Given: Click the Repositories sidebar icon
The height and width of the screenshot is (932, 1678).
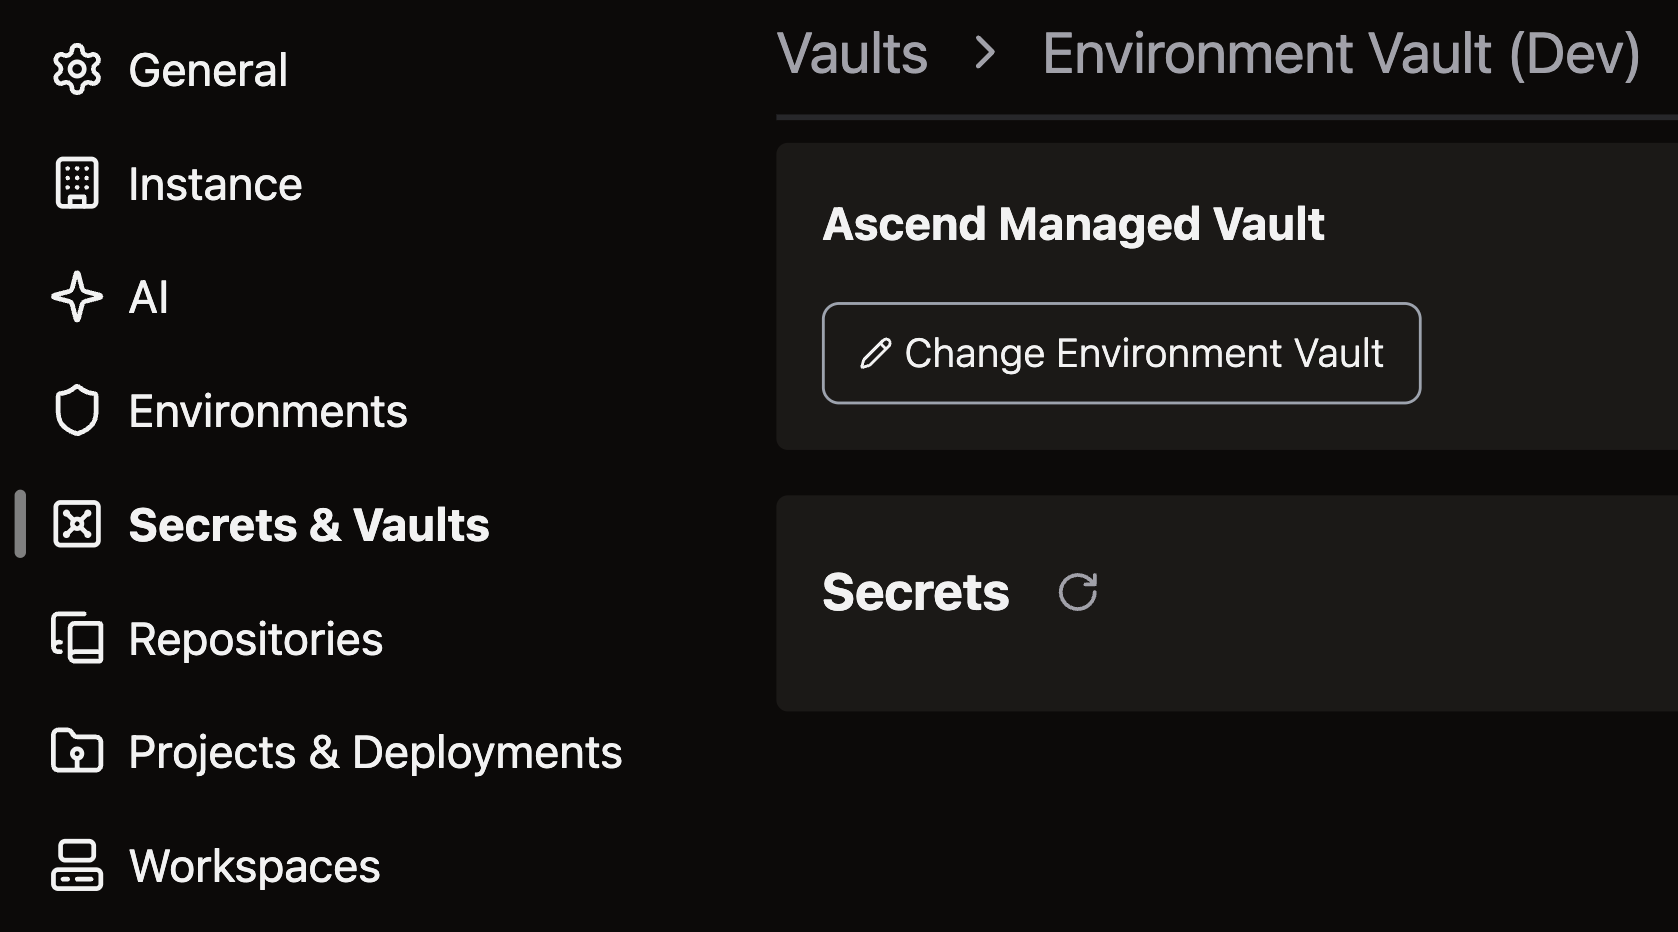Looking at the screenshot, I should [x=77, y=638].
